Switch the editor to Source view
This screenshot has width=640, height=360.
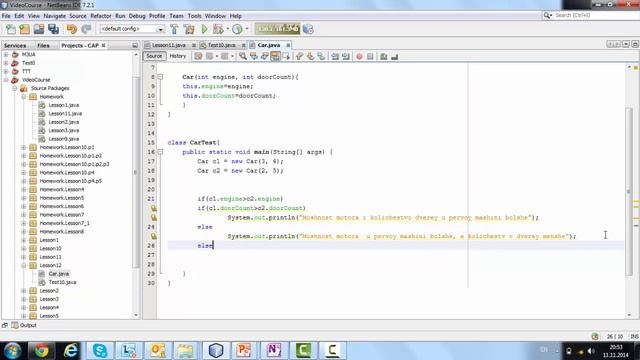(154, 56)
